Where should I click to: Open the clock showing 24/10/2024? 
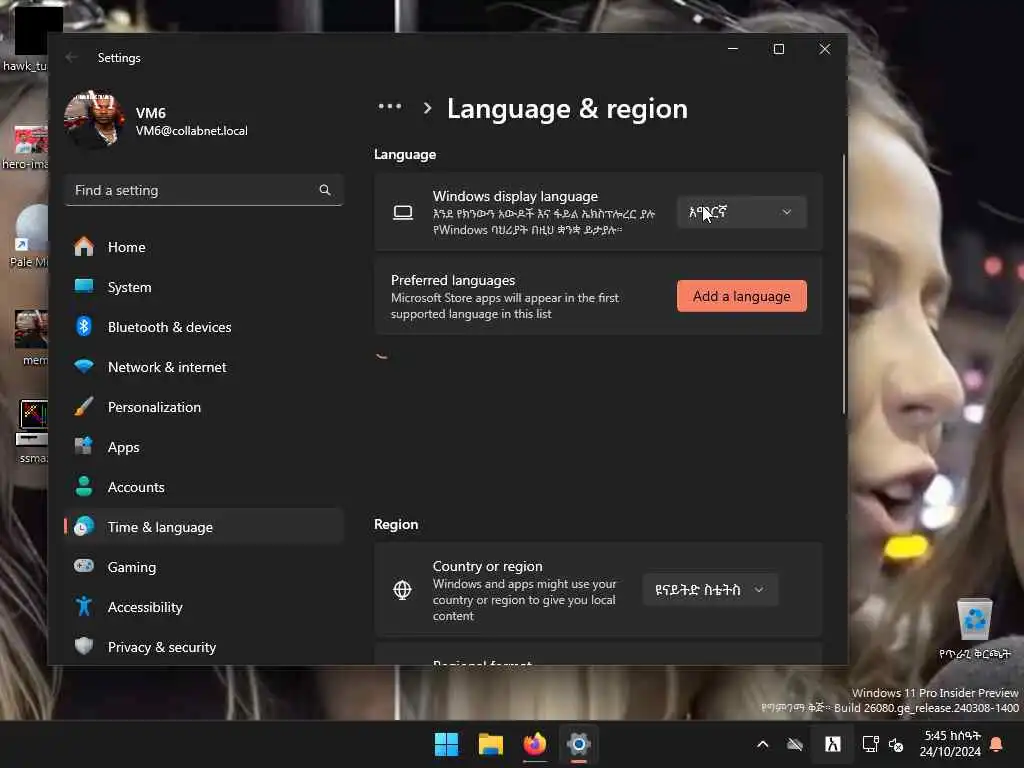(x=950, y=744)
